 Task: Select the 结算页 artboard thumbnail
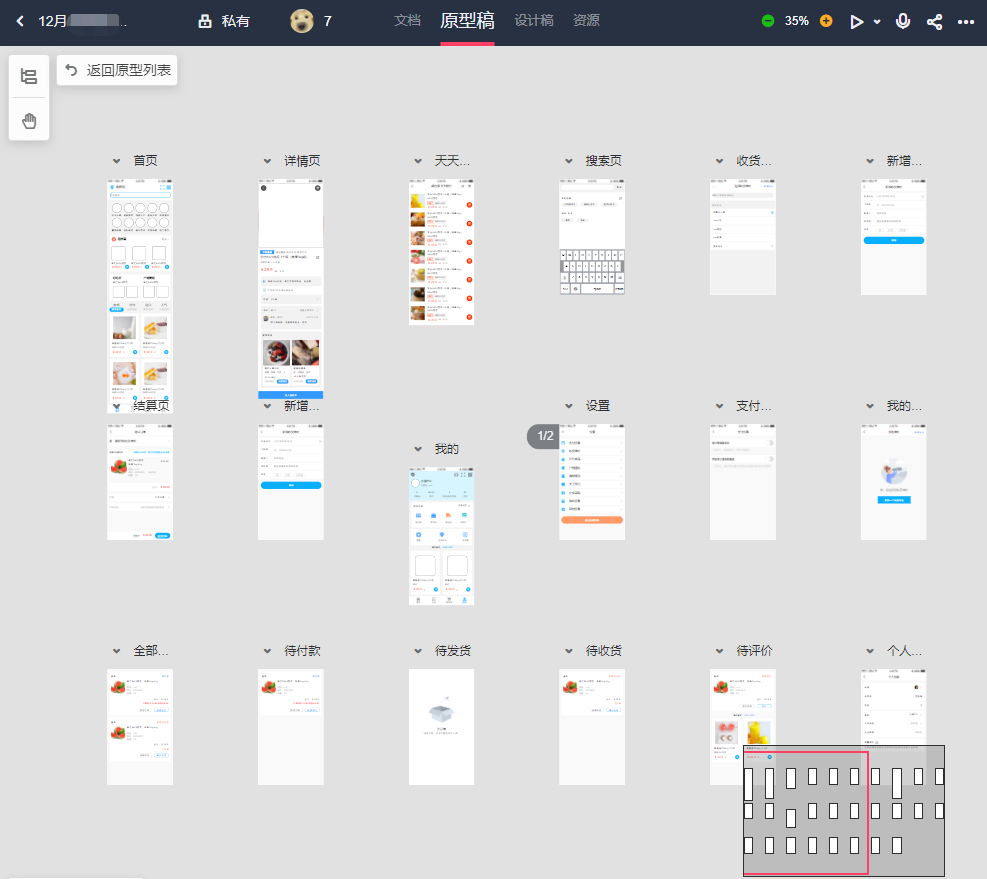click(140, 482)
